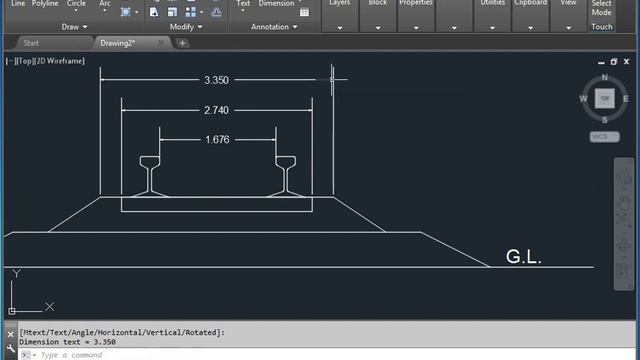Screen dimensions: 640x360
Task: Open the Clipboard panel dropdown
Action: [530, 28]
